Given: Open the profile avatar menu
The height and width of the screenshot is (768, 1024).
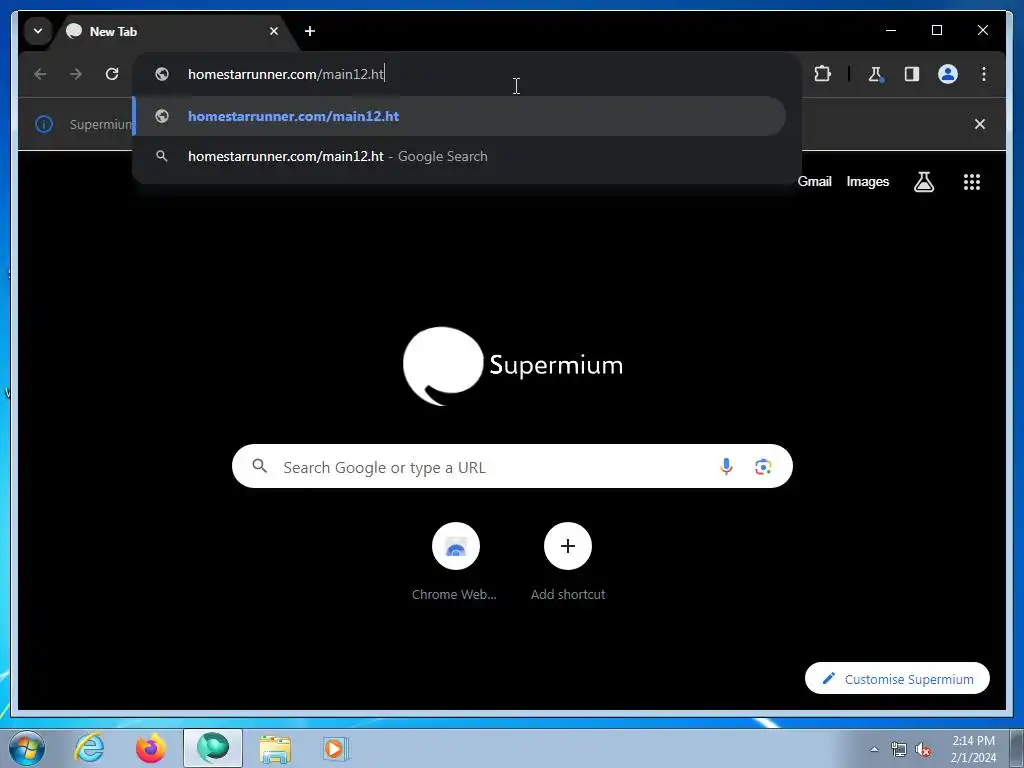Looking at the screenshot, I should pyautogui.click(x=948, y=74).
